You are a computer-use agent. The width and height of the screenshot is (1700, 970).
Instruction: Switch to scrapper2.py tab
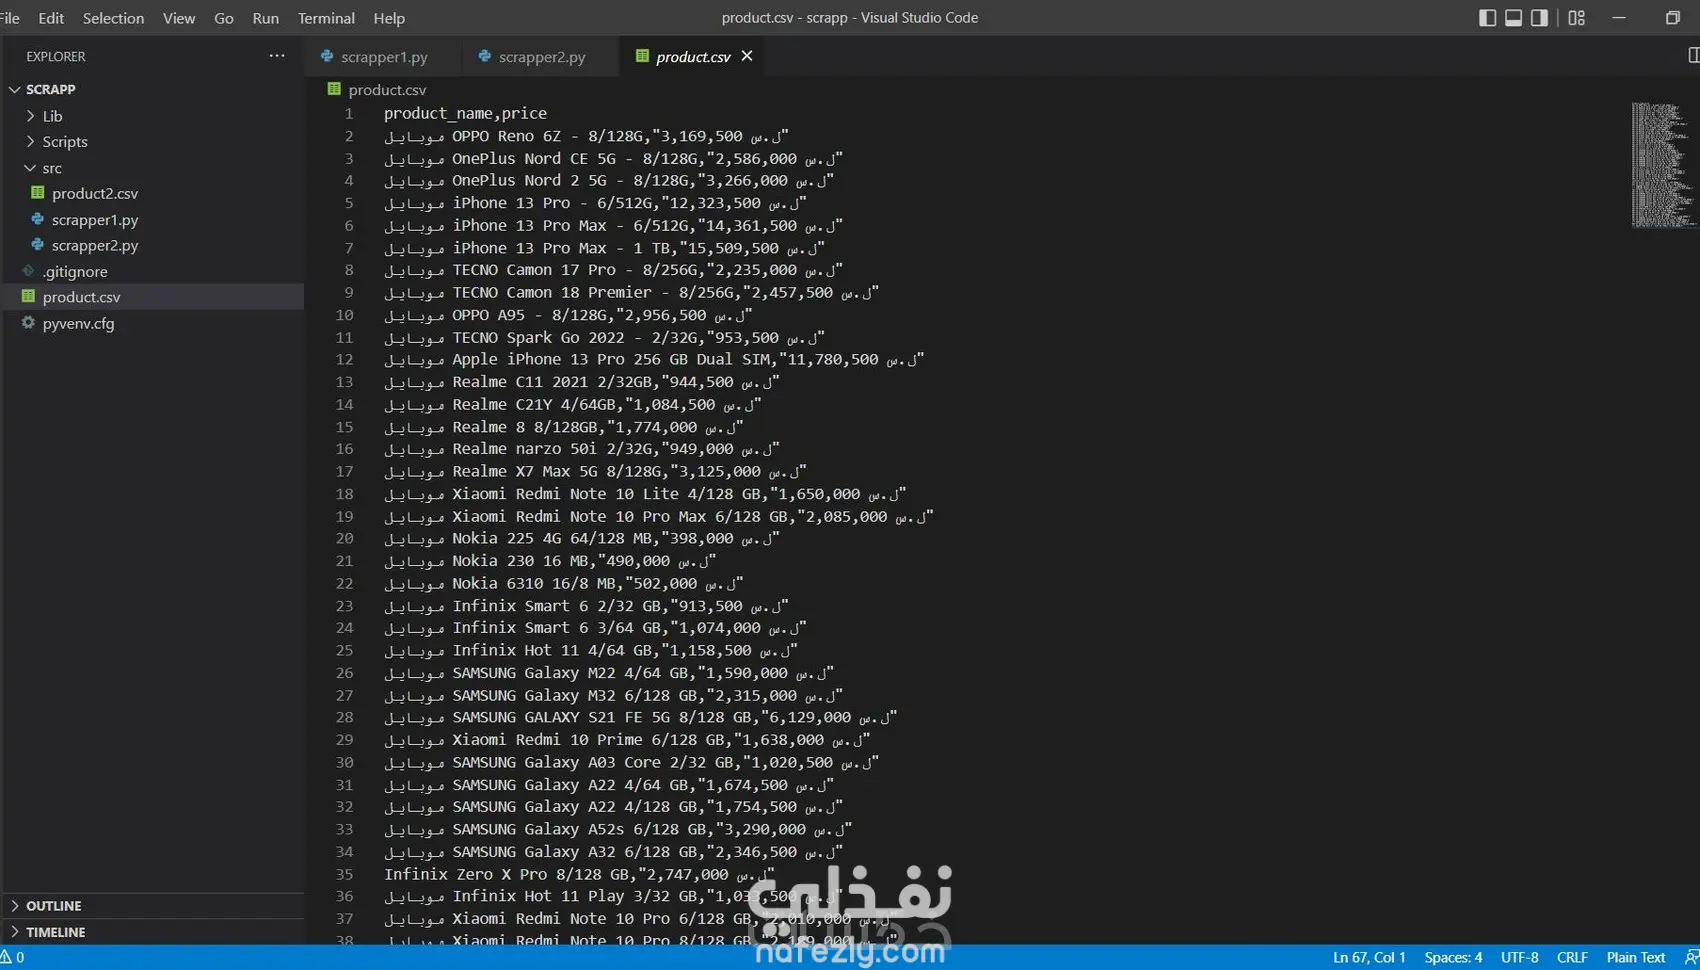point(542,57)
